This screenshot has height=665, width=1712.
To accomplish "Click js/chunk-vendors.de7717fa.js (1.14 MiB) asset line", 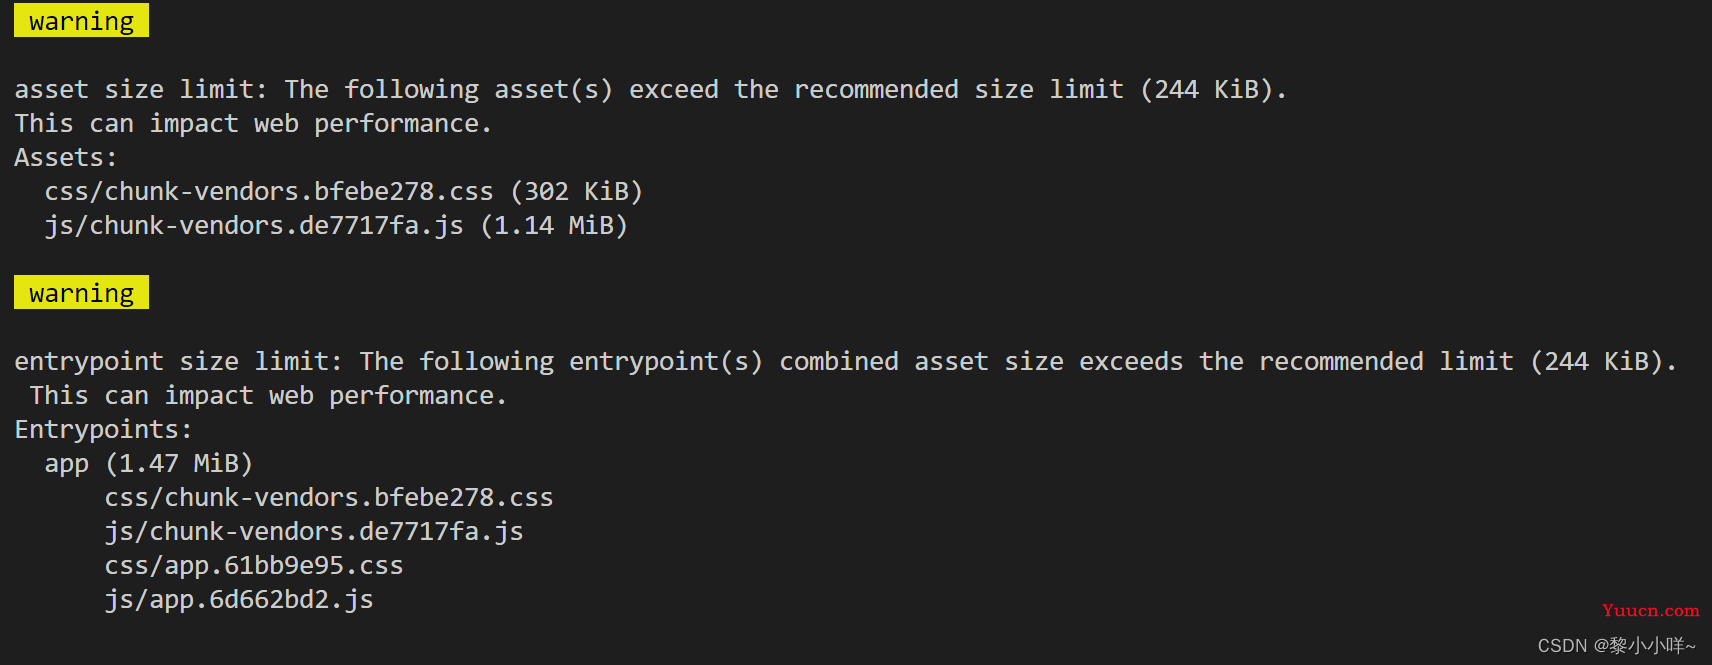I will coord(336,225).
